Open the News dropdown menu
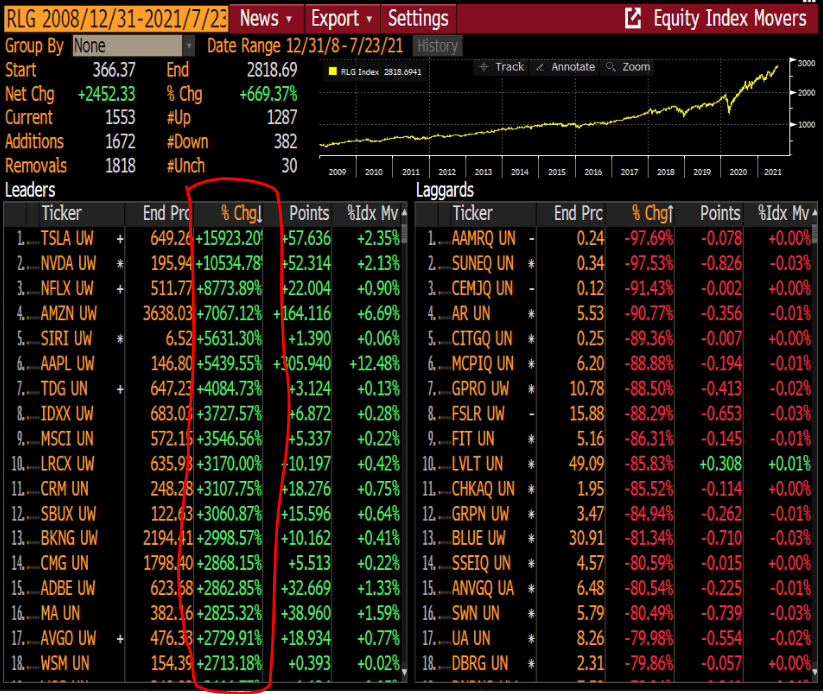823x694 pixels. 266,18
